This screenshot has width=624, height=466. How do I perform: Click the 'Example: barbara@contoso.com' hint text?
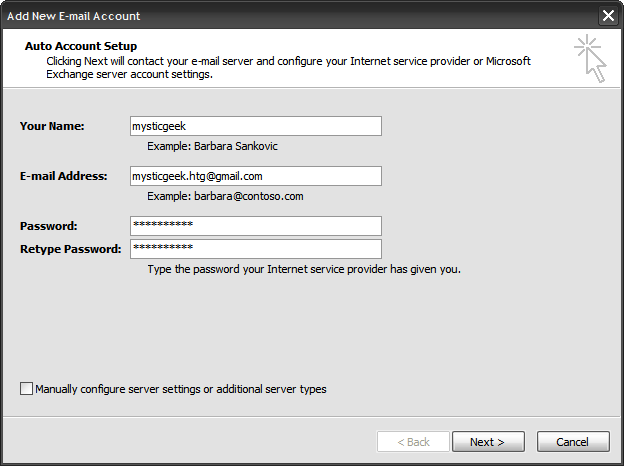(224, 196)
